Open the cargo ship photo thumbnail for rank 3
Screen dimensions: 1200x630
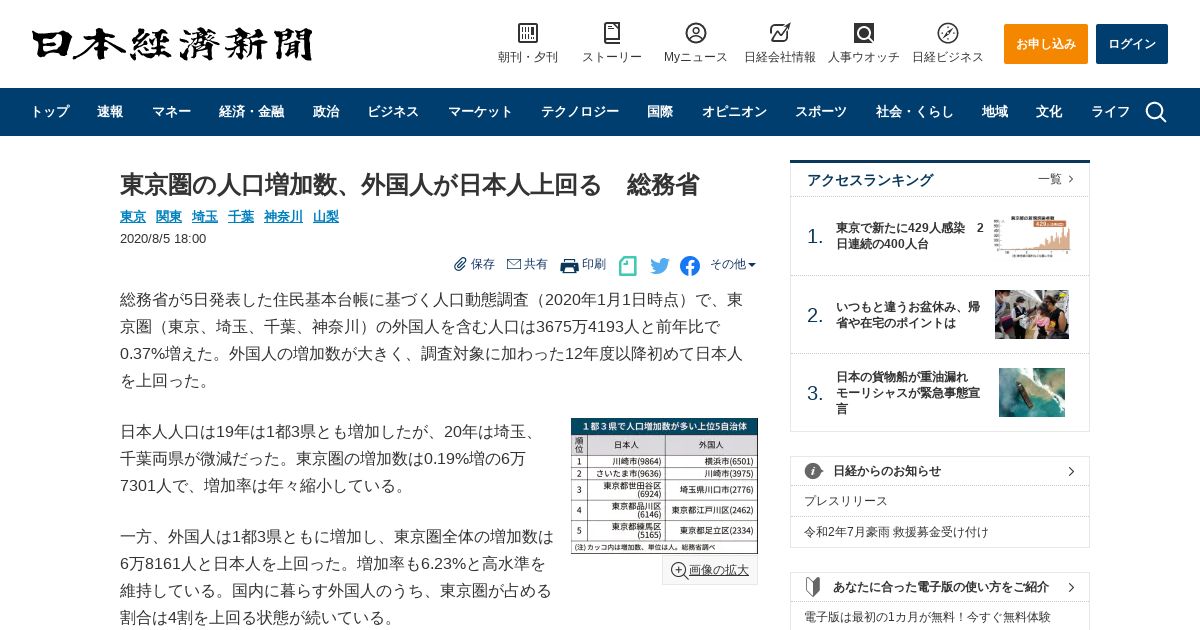coord(1032,392)
